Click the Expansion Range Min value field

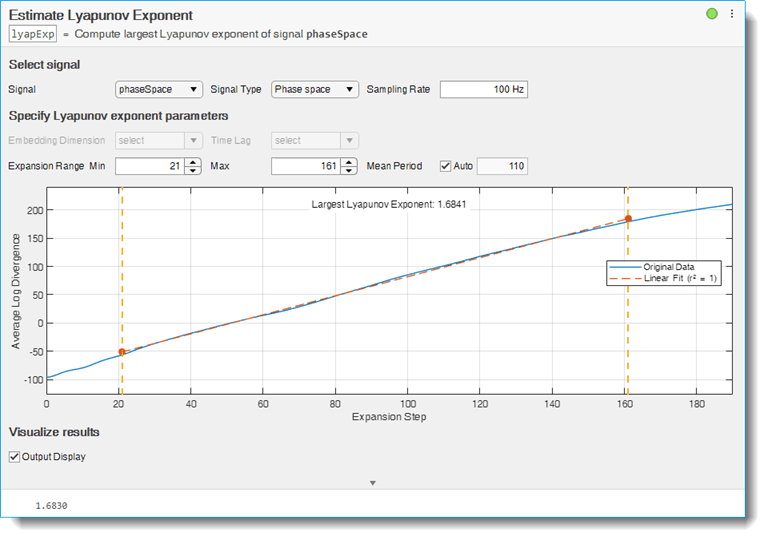pos(150,166)
